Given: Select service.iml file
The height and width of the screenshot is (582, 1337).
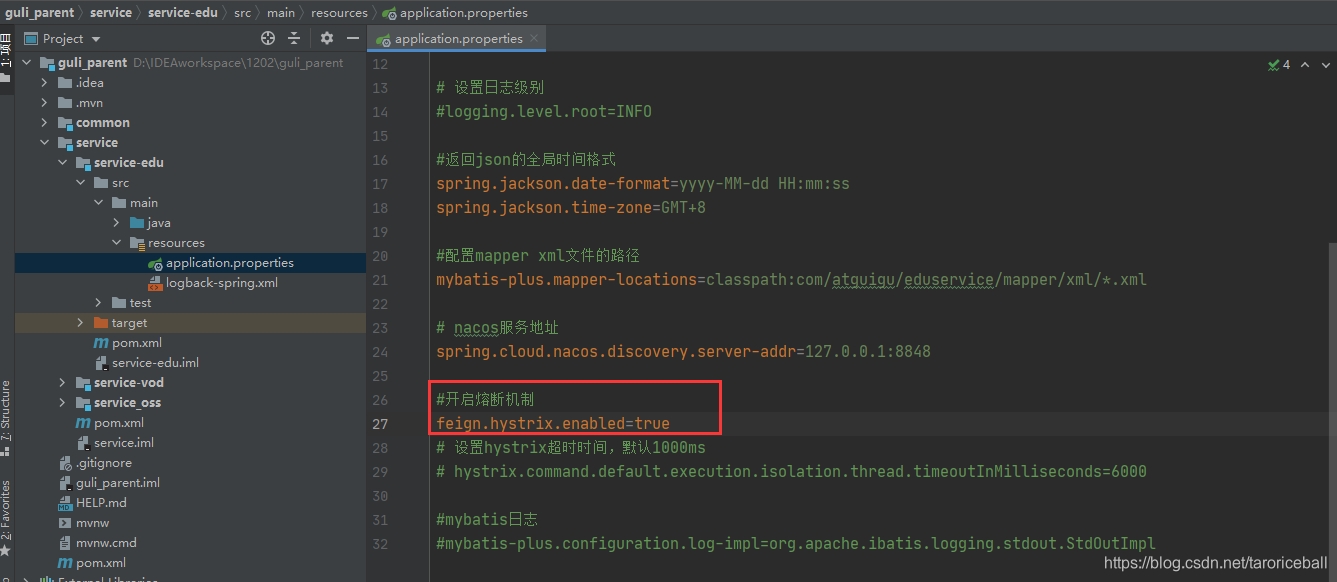Looking at the screenshot, I should (123, 442).
